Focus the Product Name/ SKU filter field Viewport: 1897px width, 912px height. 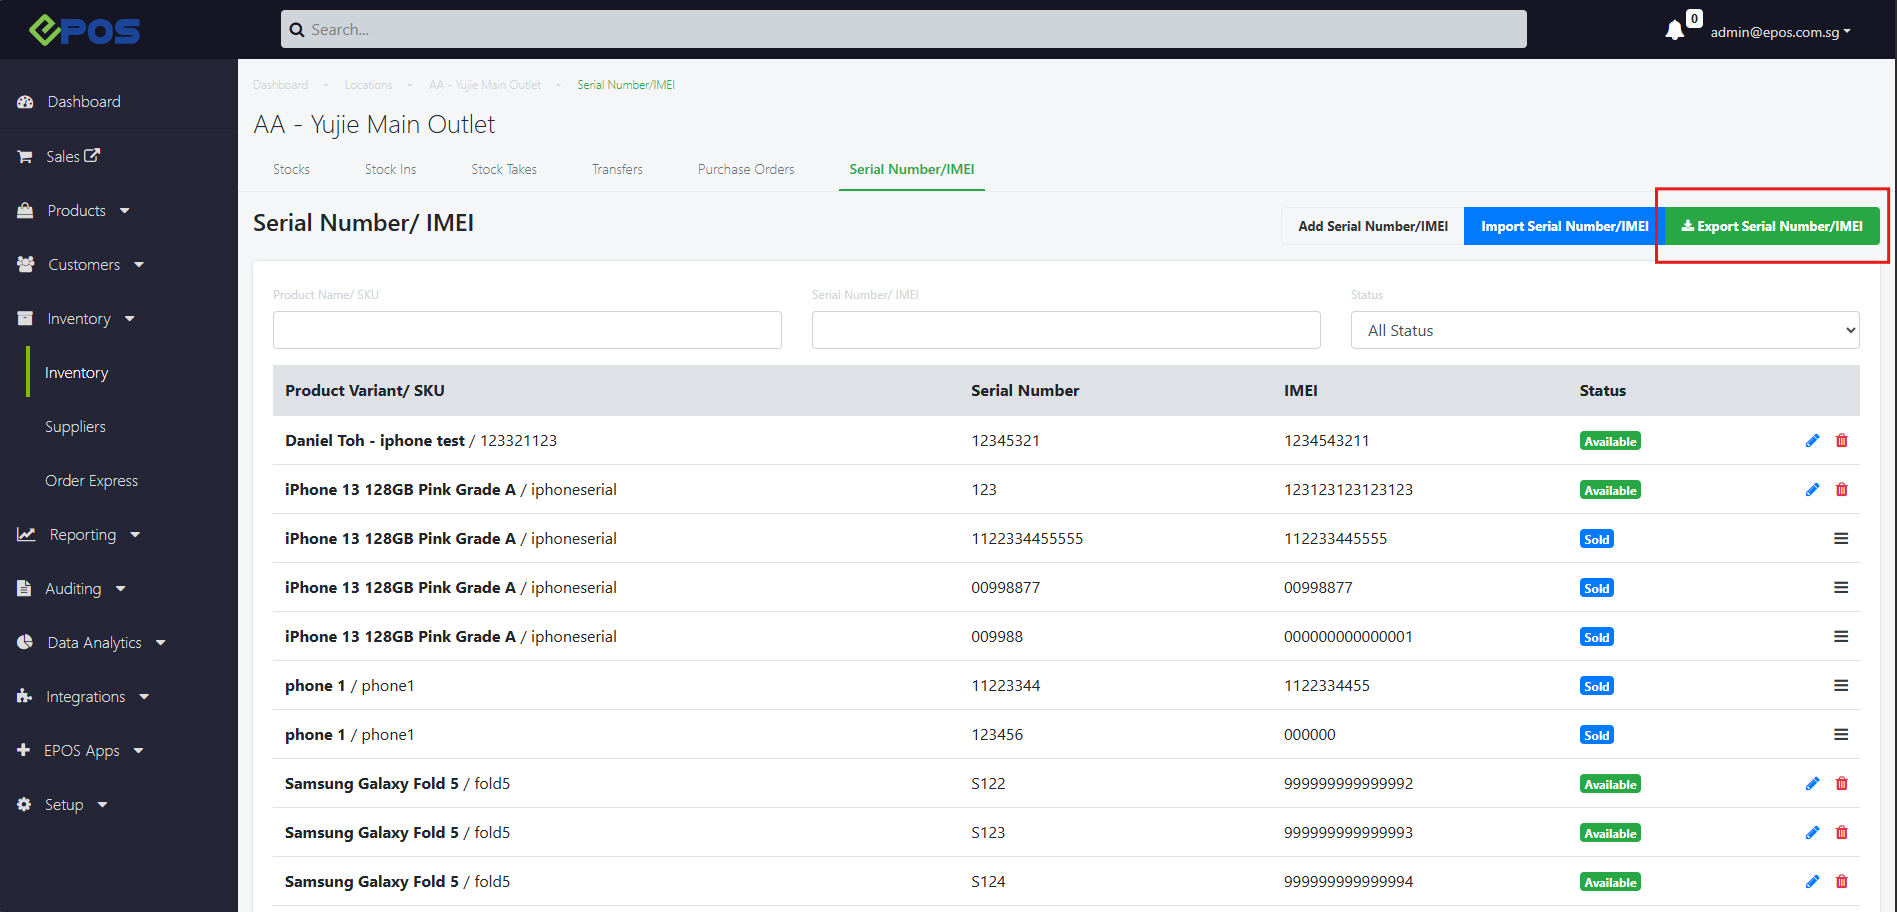tap(527, 330)
